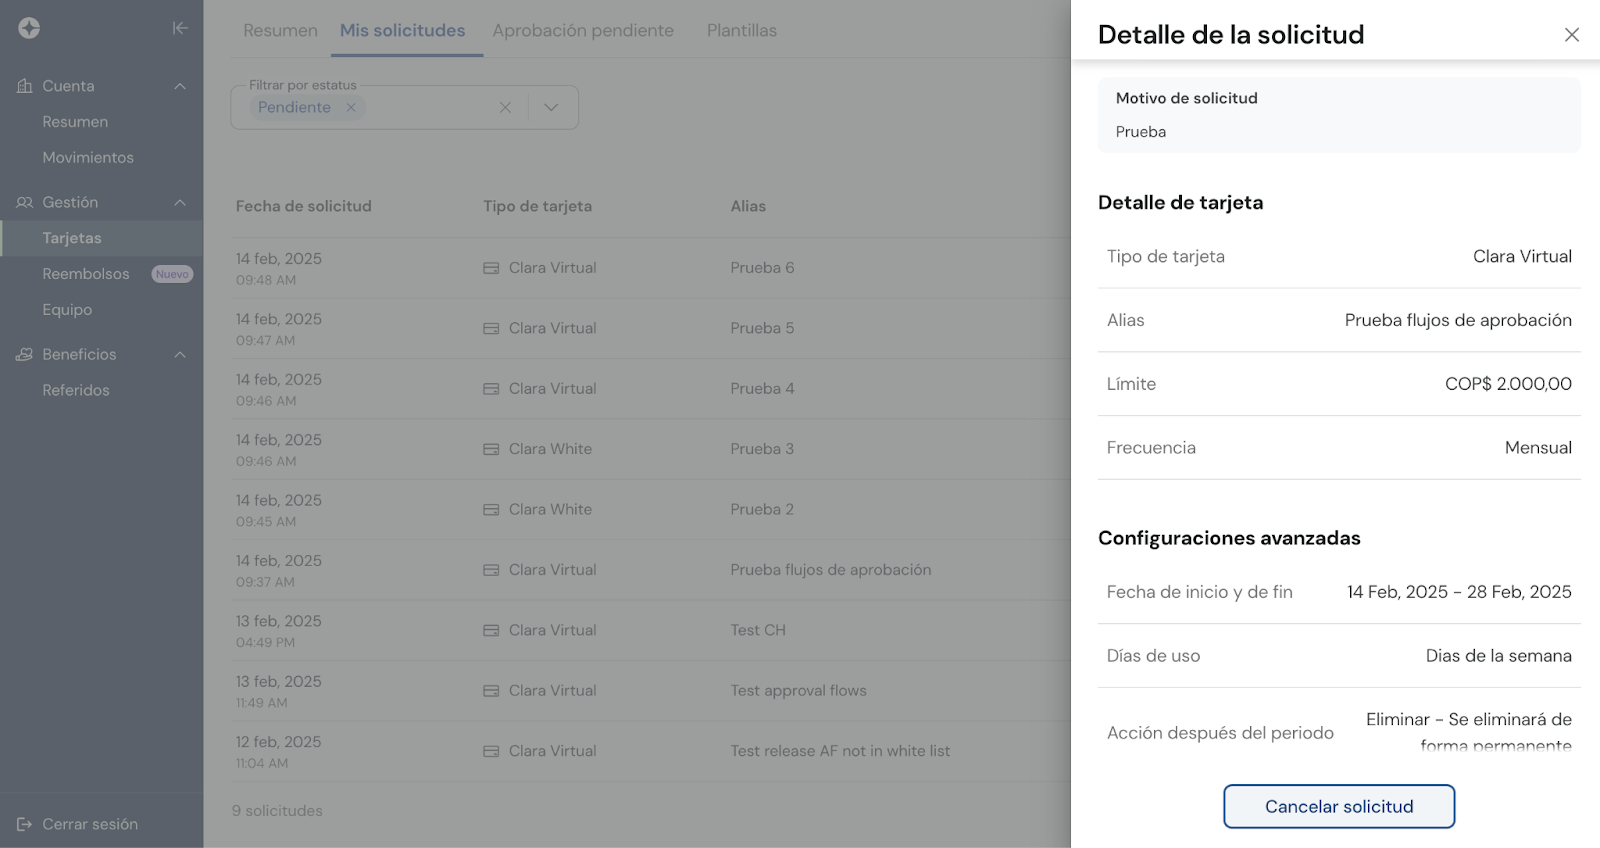This screenshot has width=1600, height=848.
Task: Collapse the Beneficios section
Action: point(180,354)
